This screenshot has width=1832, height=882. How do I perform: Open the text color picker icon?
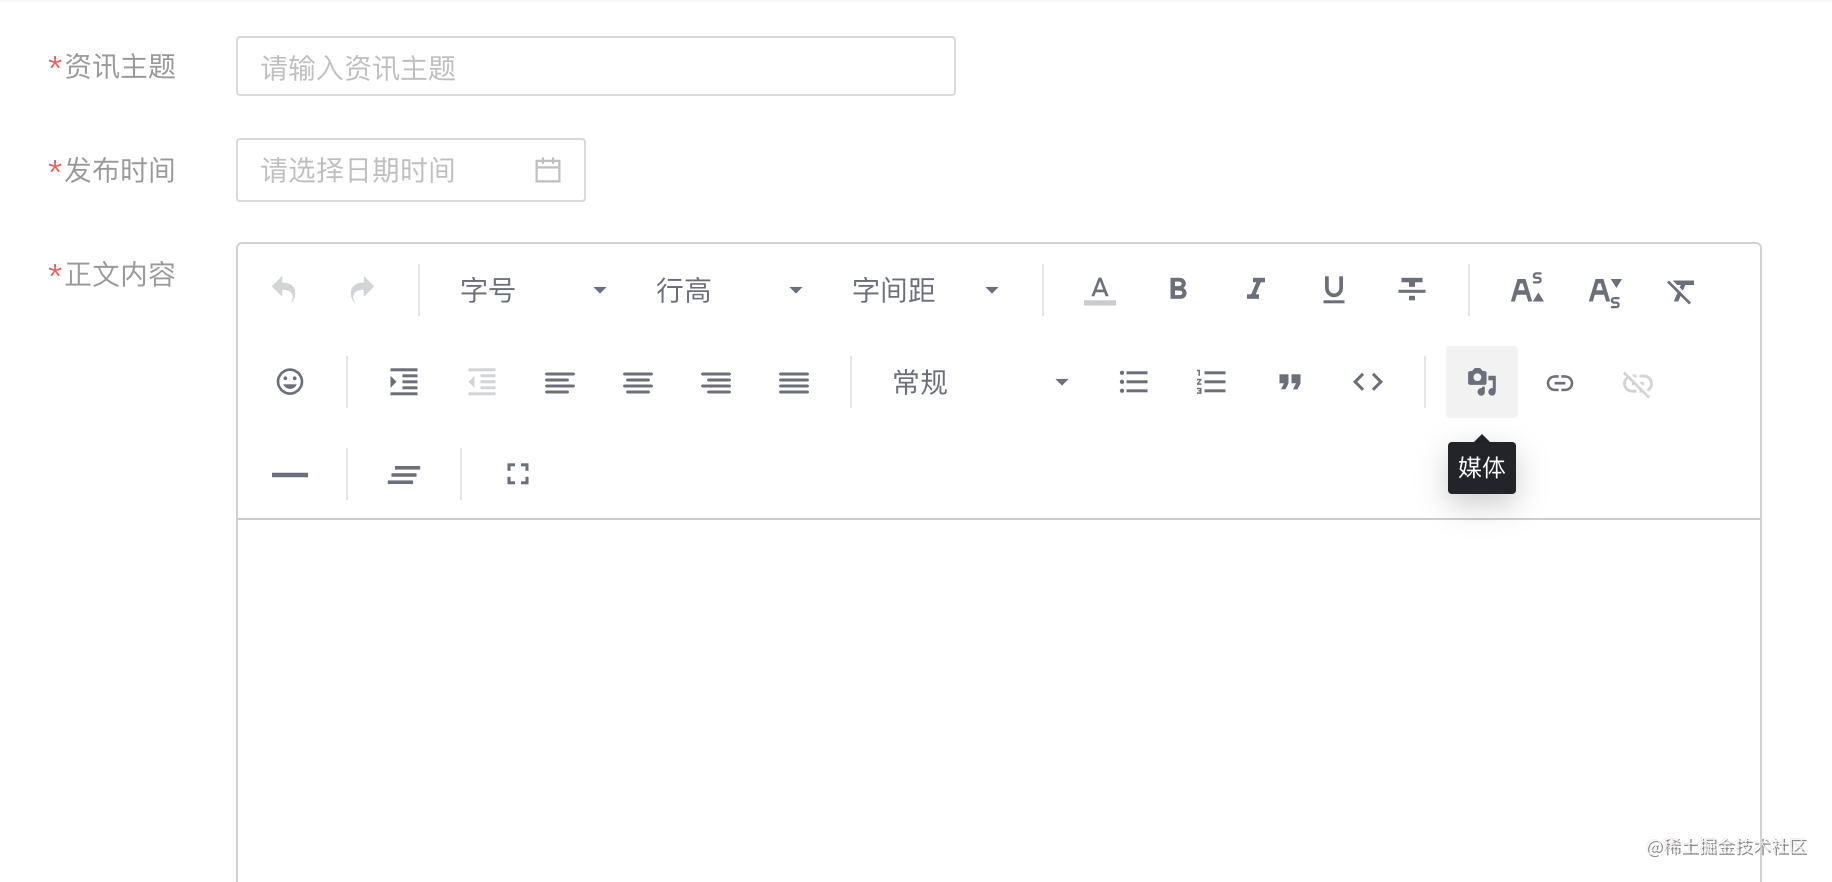point(1100,290)
